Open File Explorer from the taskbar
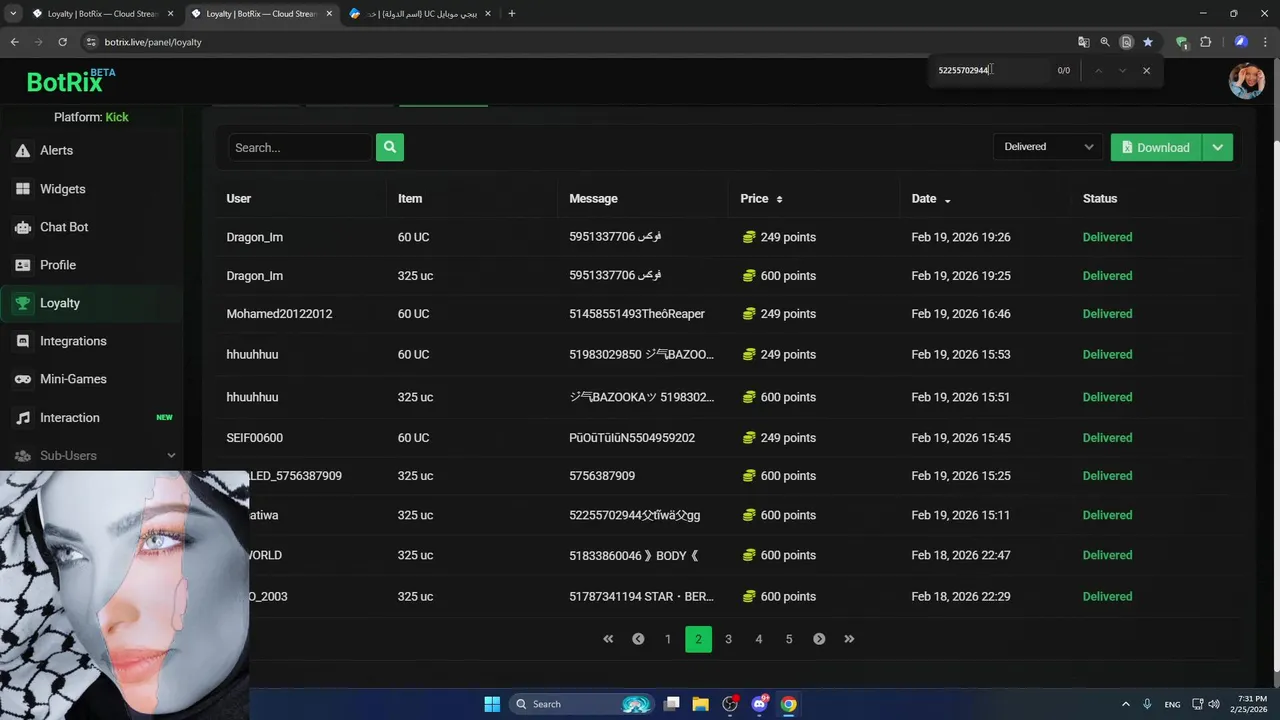The image size is (1280, 720). (x=700, y=704)
